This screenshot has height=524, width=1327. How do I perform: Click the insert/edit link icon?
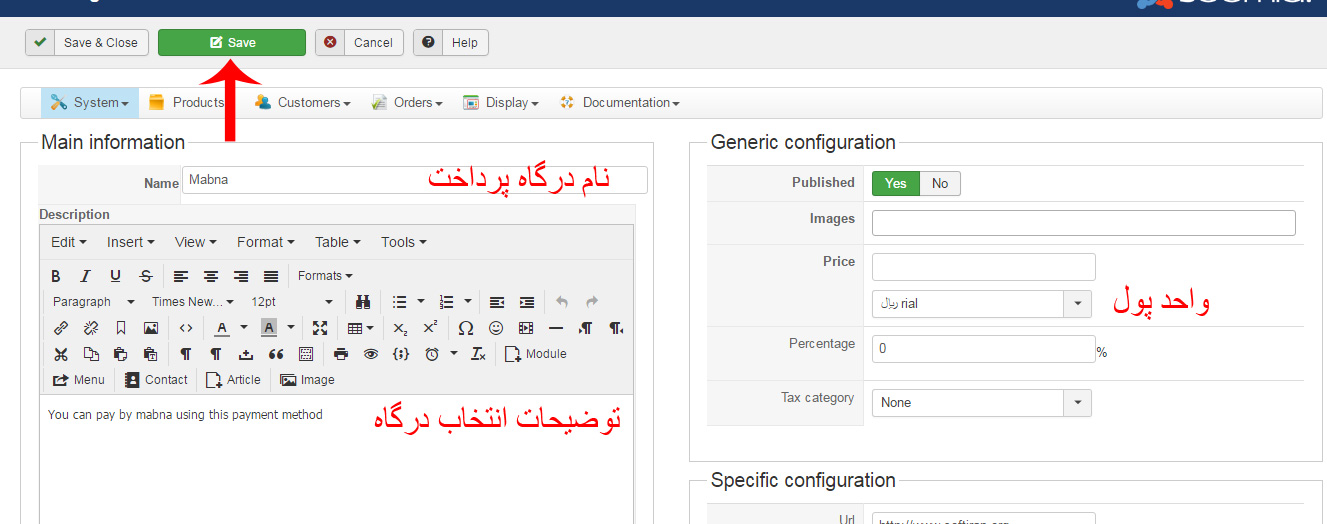point(61,328)
